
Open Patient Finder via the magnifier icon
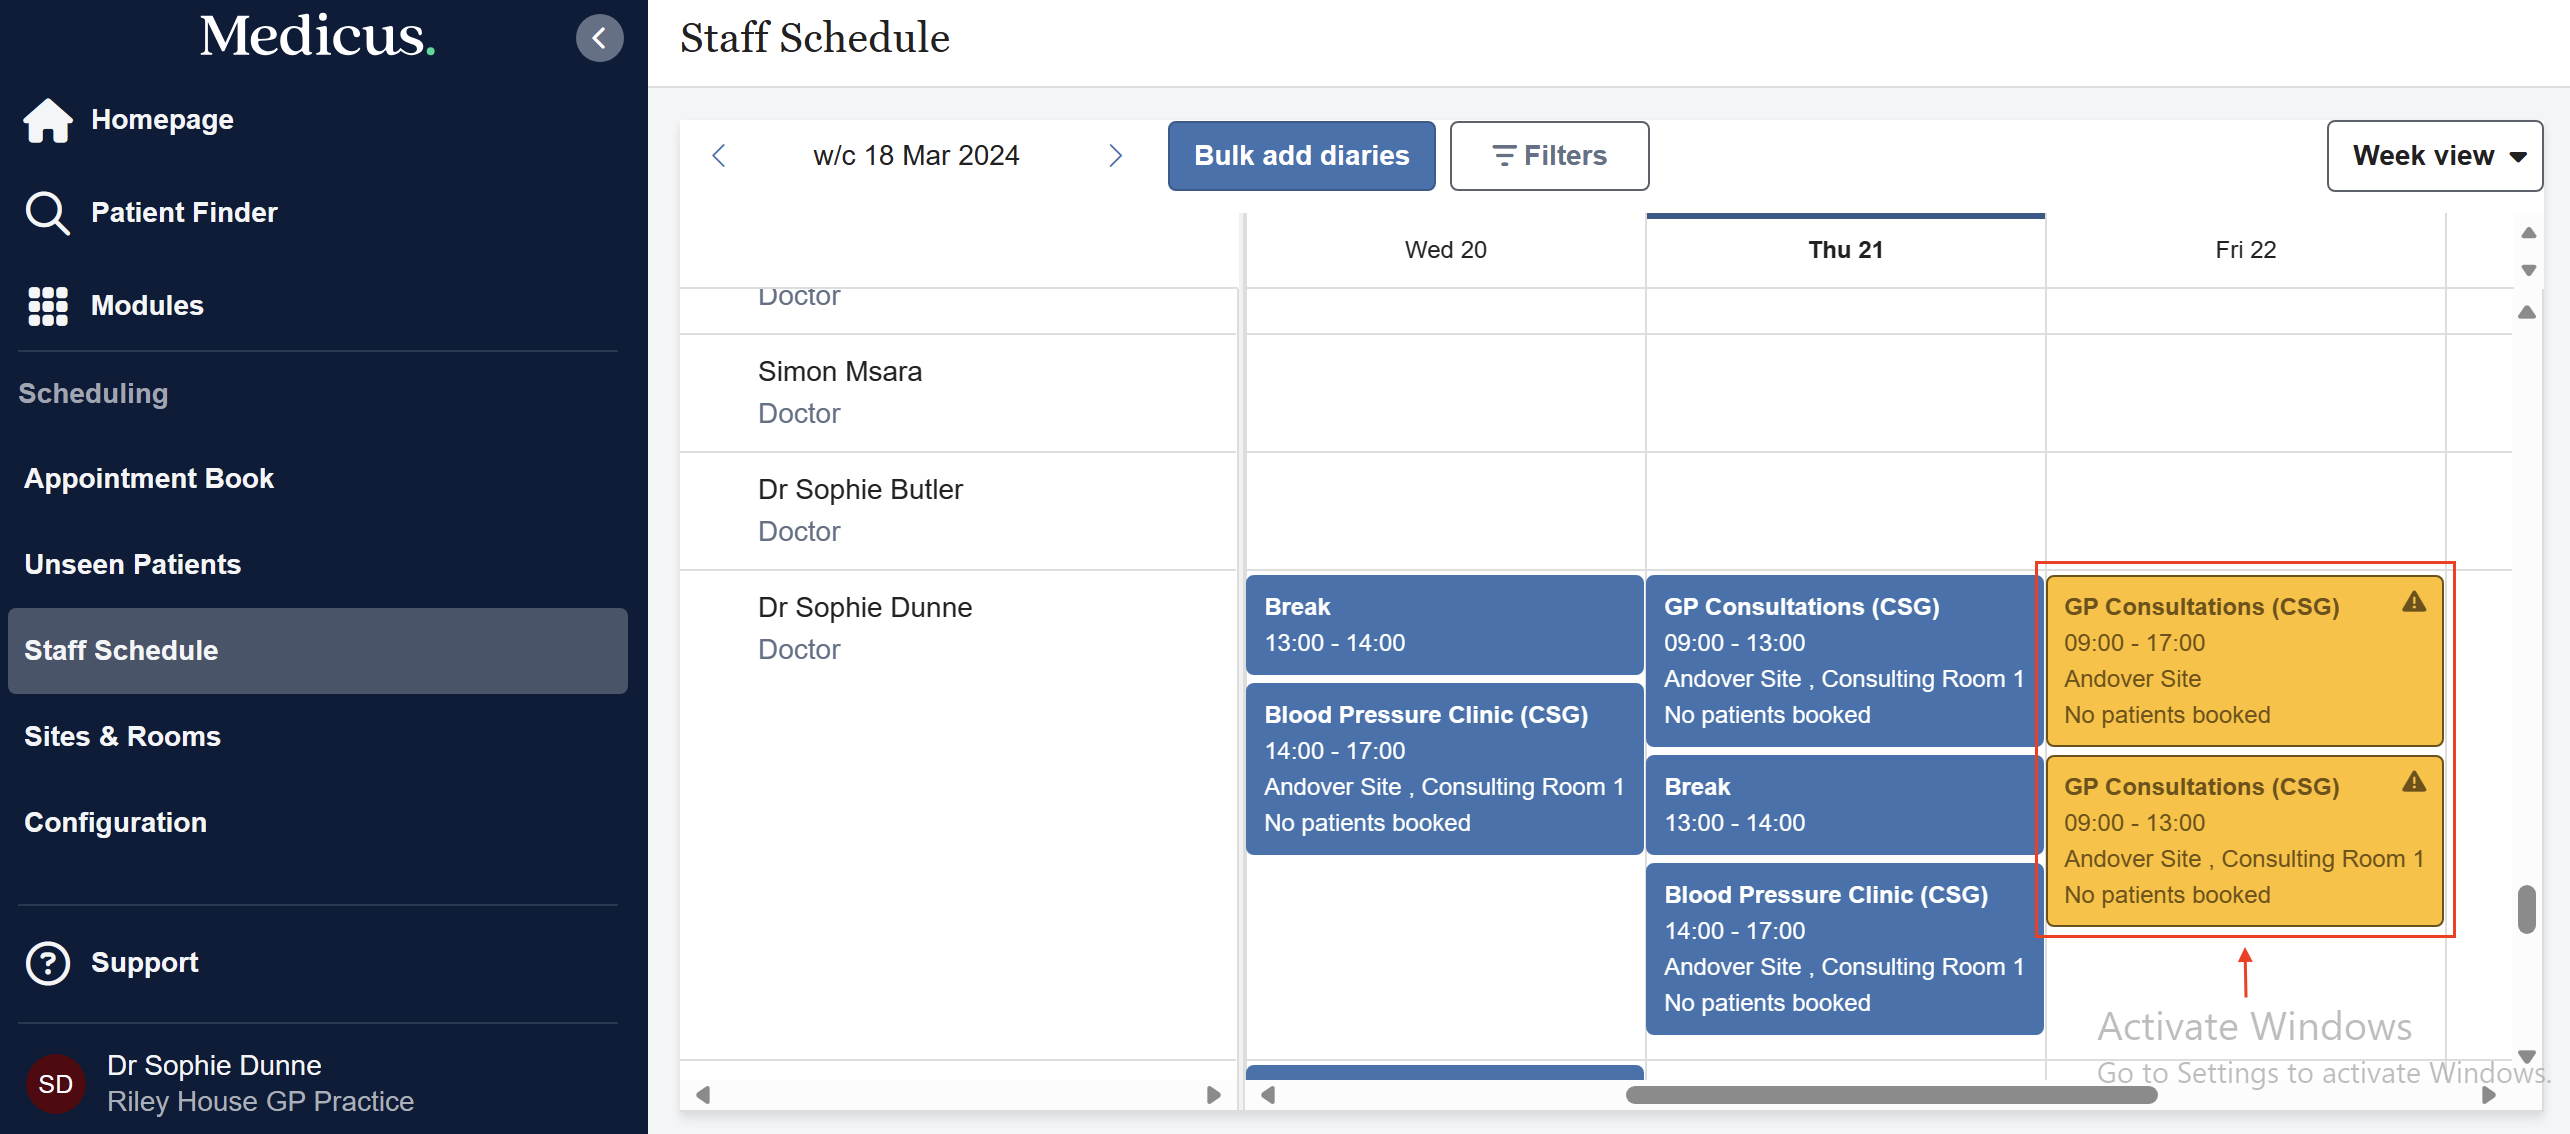(x=47, y=212)
